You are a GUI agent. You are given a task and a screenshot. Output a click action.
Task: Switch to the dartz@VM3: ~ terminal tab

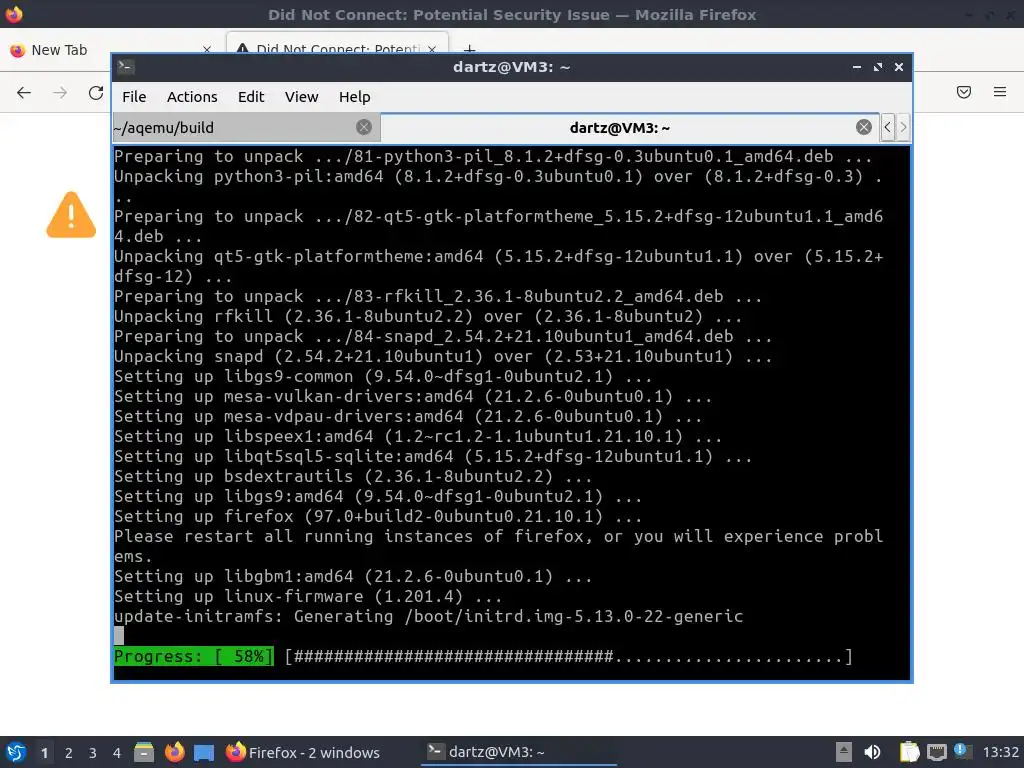click(x=630, y=127)
